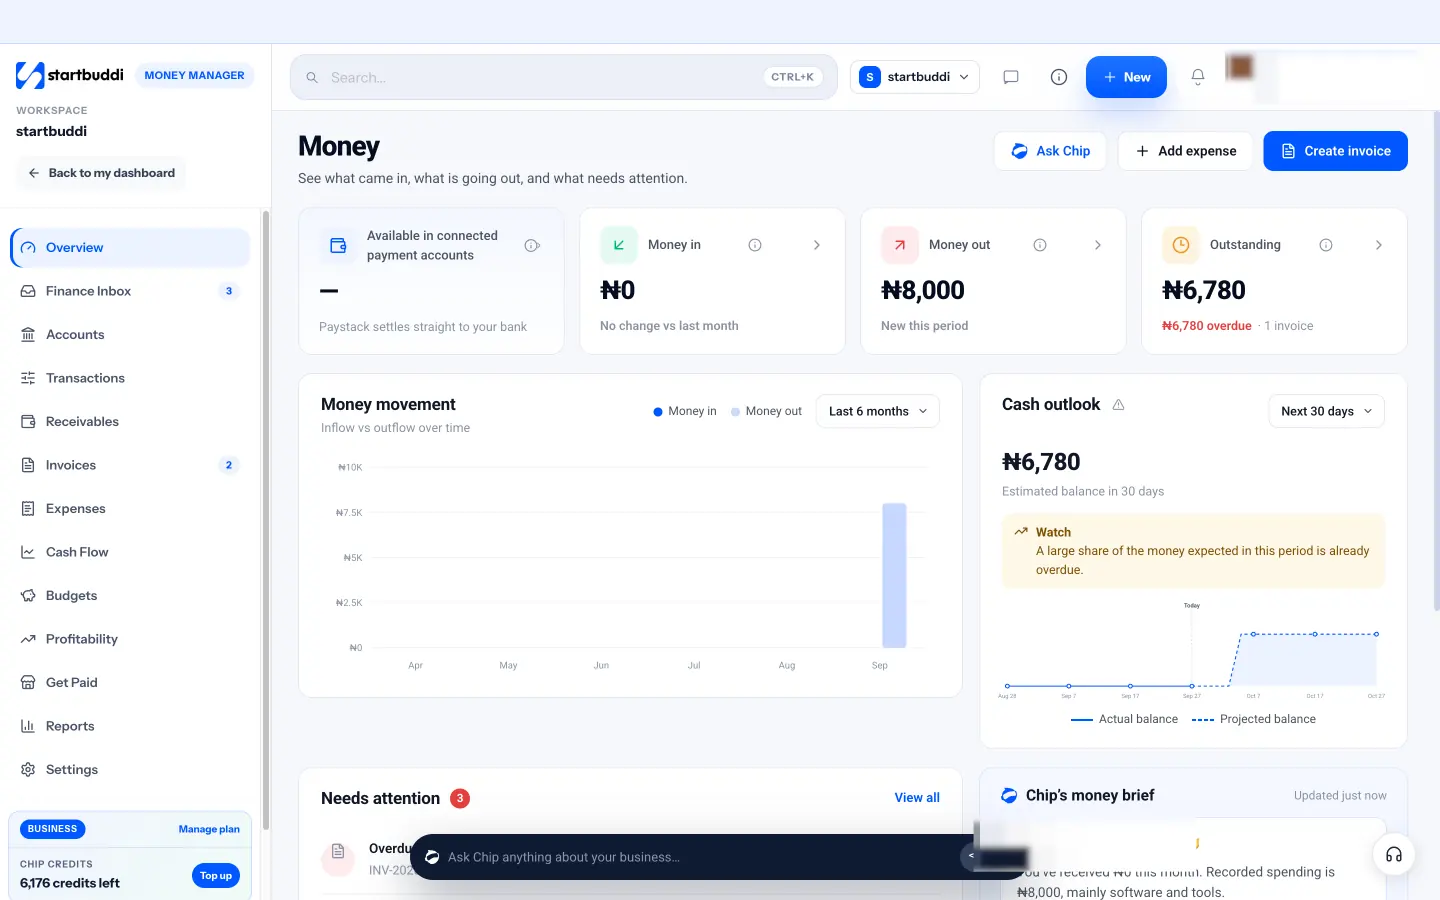The height and width of the screenshot is (900, 1440).
Task: Click the Outstanding clock icon
Action: pos(1181,245)
